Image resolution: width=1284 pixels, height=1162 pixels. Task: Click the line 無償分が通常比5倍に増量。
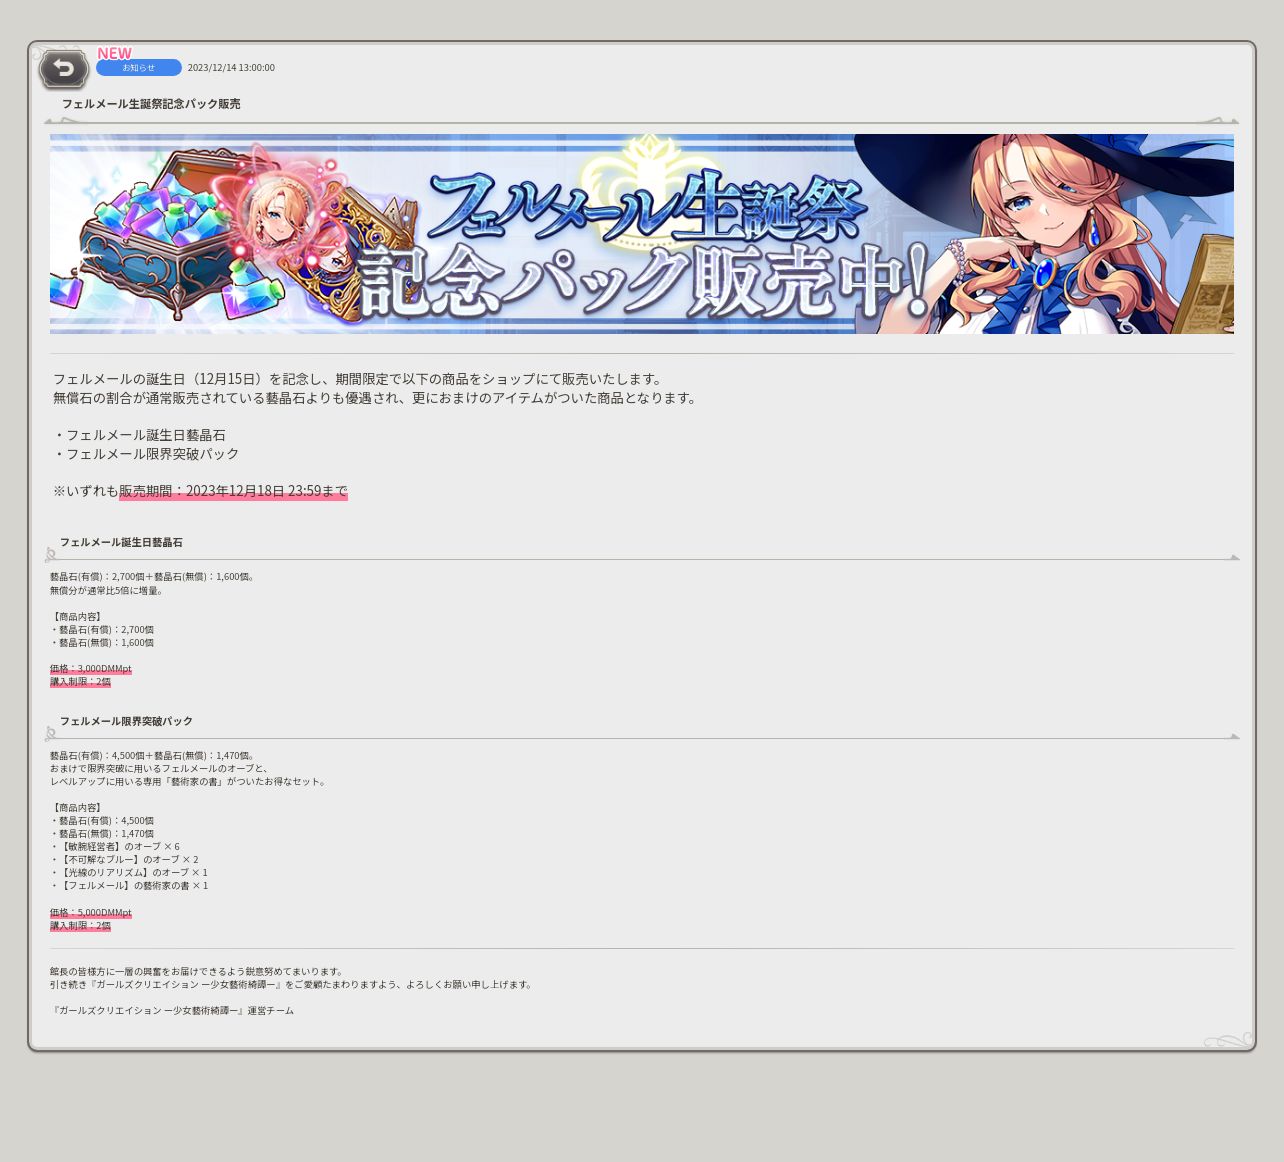(107, 591)
